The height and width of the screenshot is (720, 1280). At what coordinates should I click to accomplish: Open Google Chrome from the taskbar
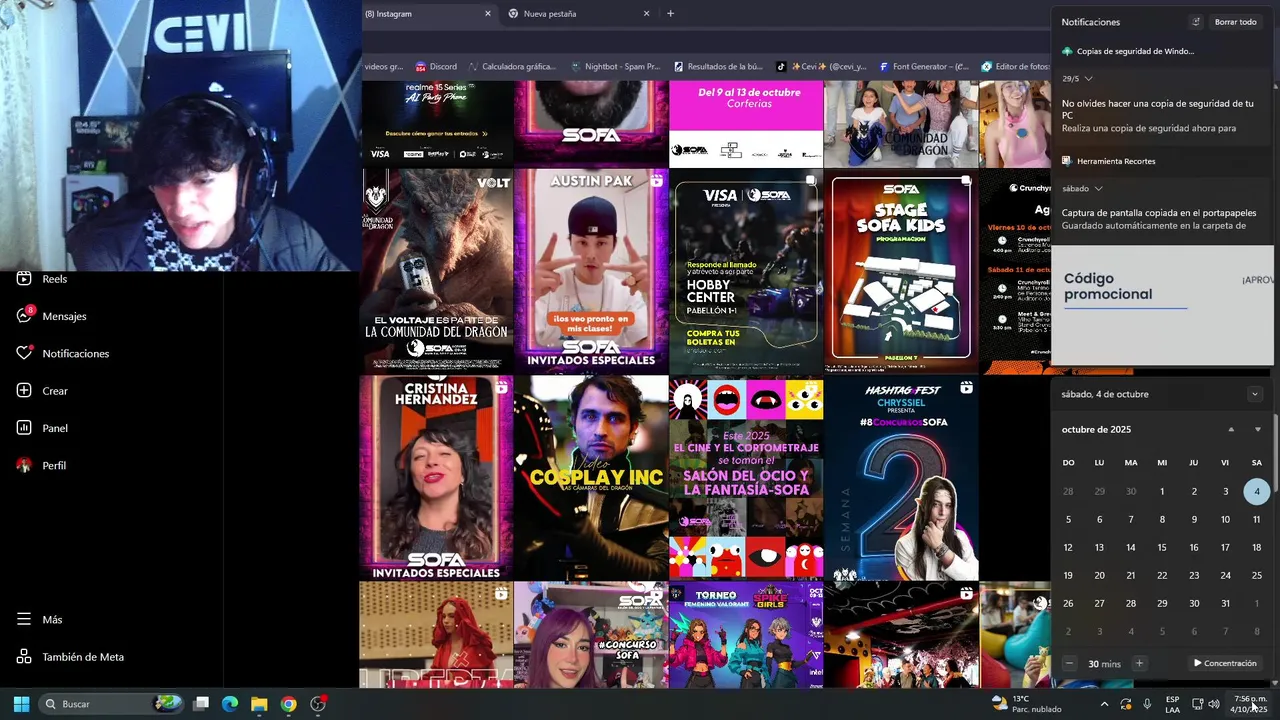[x=288, y=704]
